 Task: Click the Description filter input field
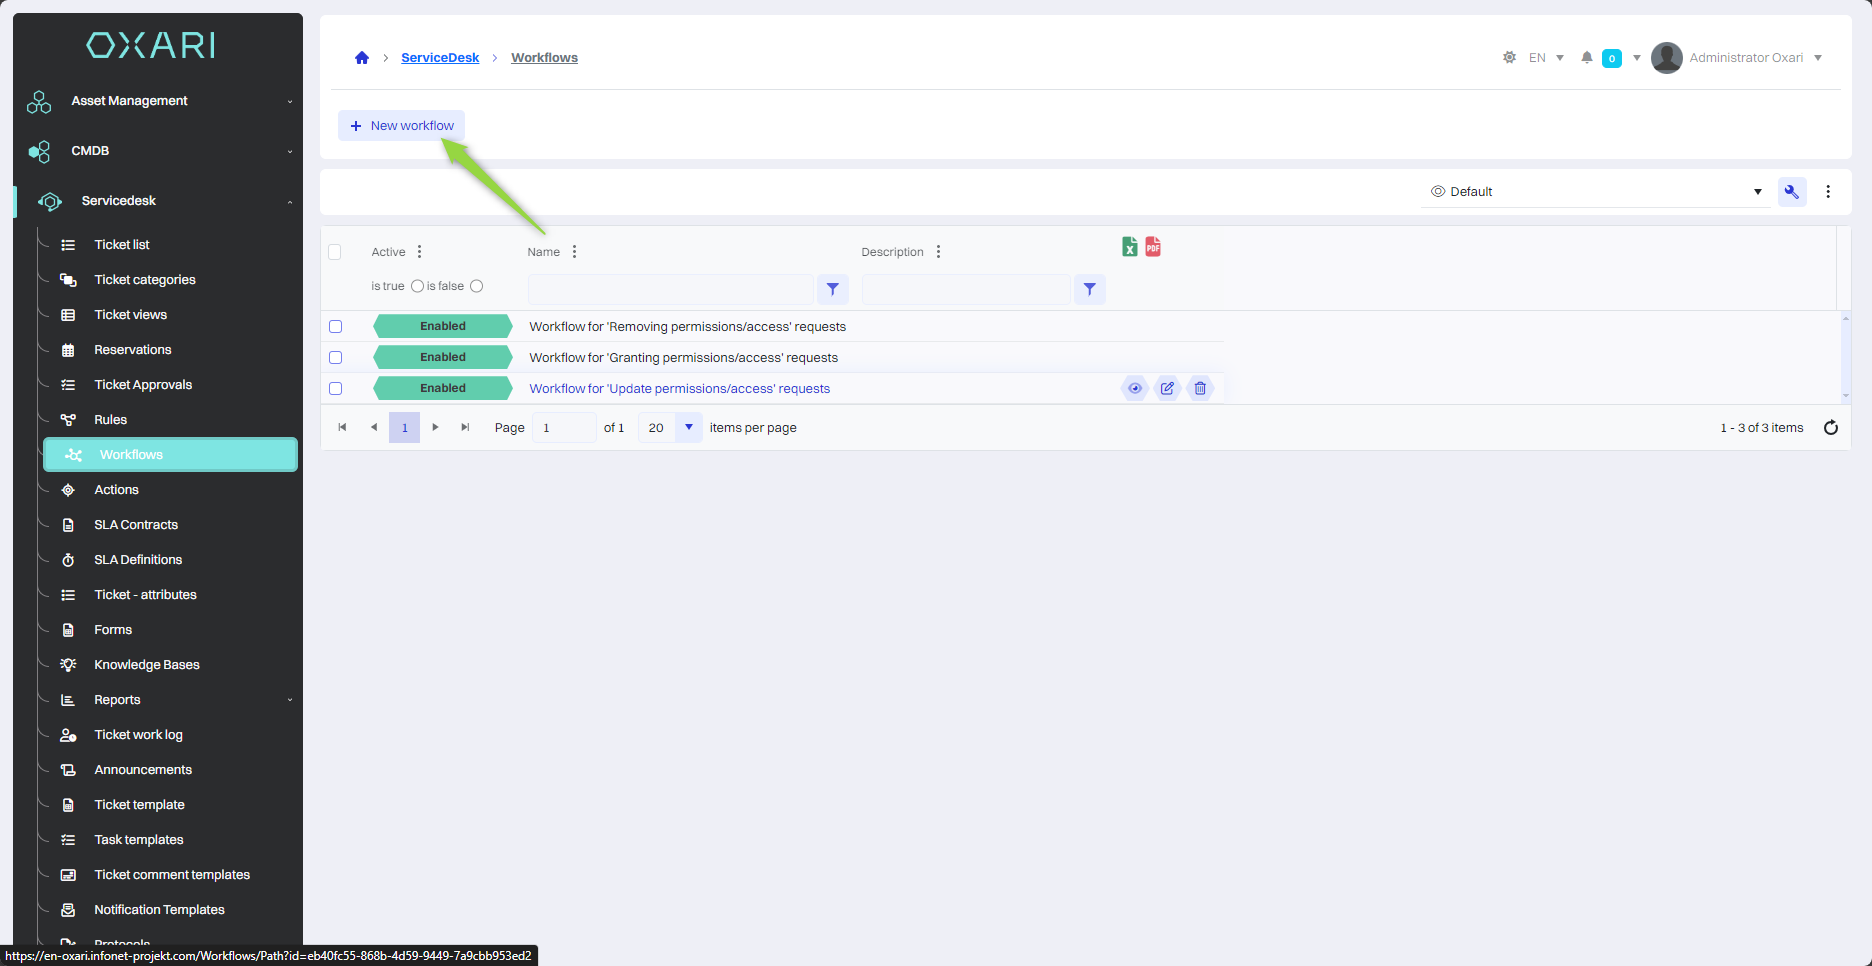(x=965, y=289)
